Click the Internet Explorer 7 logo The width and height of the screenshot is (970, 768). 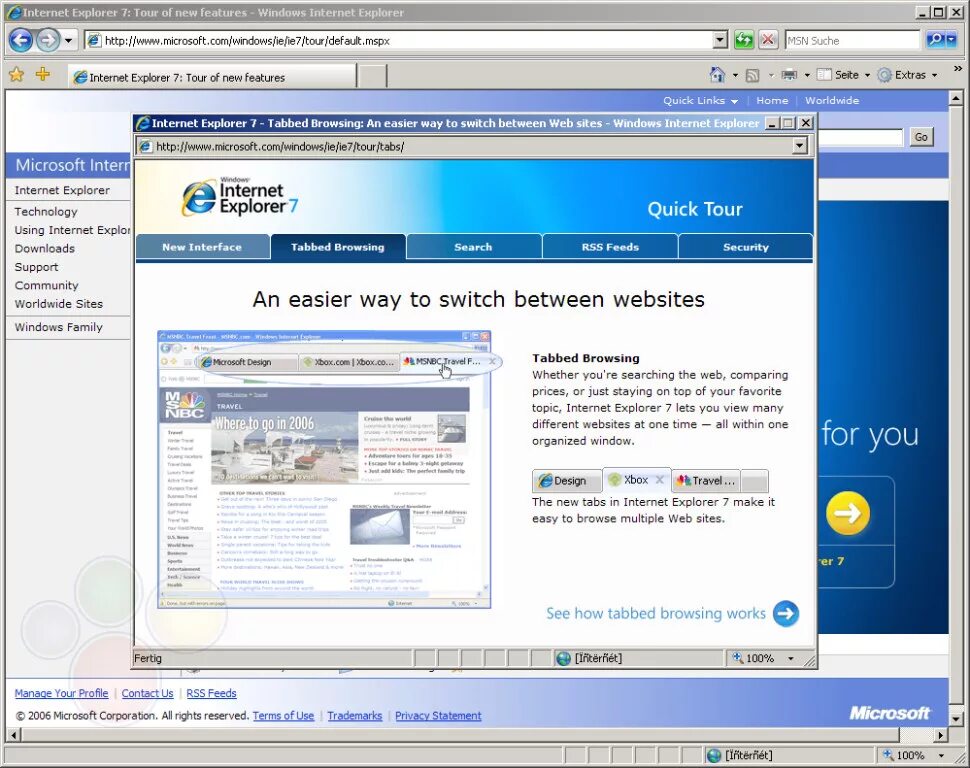click(240, 197)
